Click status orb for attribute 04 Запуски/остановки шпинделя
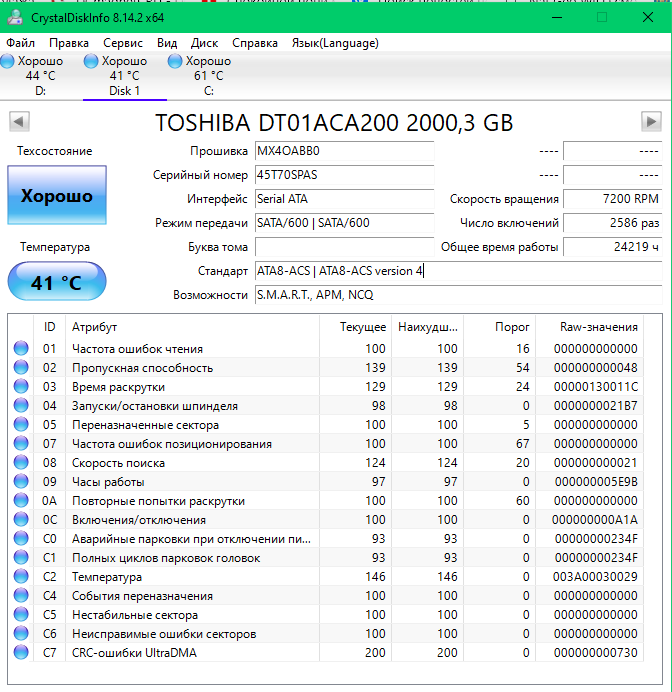 pyautogui.click(x=21, y=405)
